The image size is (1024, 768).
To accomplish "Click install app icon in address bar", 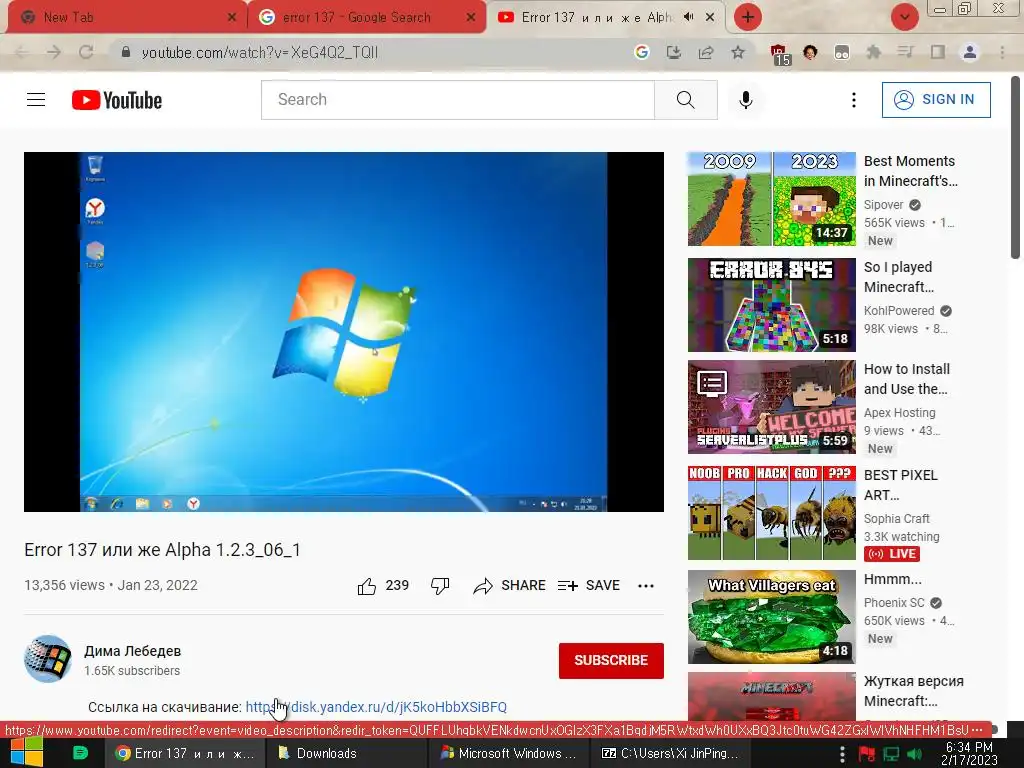I will (x=673, y=52).
